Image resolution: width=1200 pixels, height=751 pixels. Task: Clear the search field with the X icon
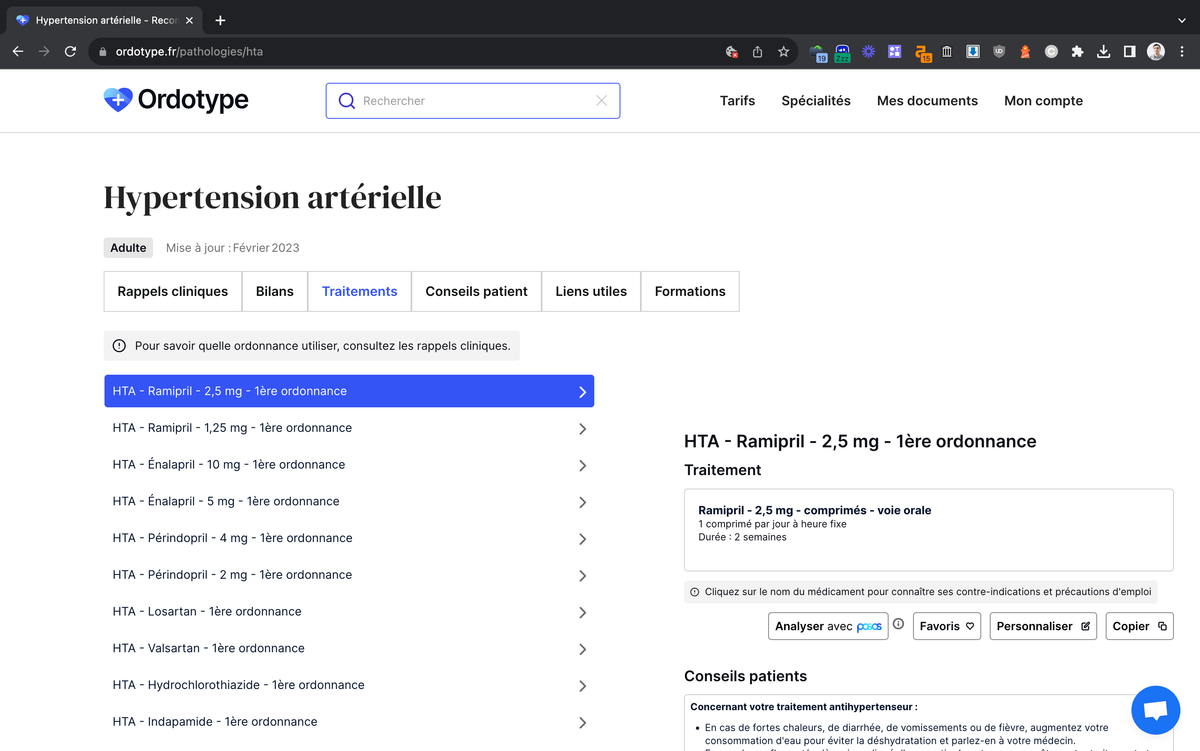coord(601,101)
